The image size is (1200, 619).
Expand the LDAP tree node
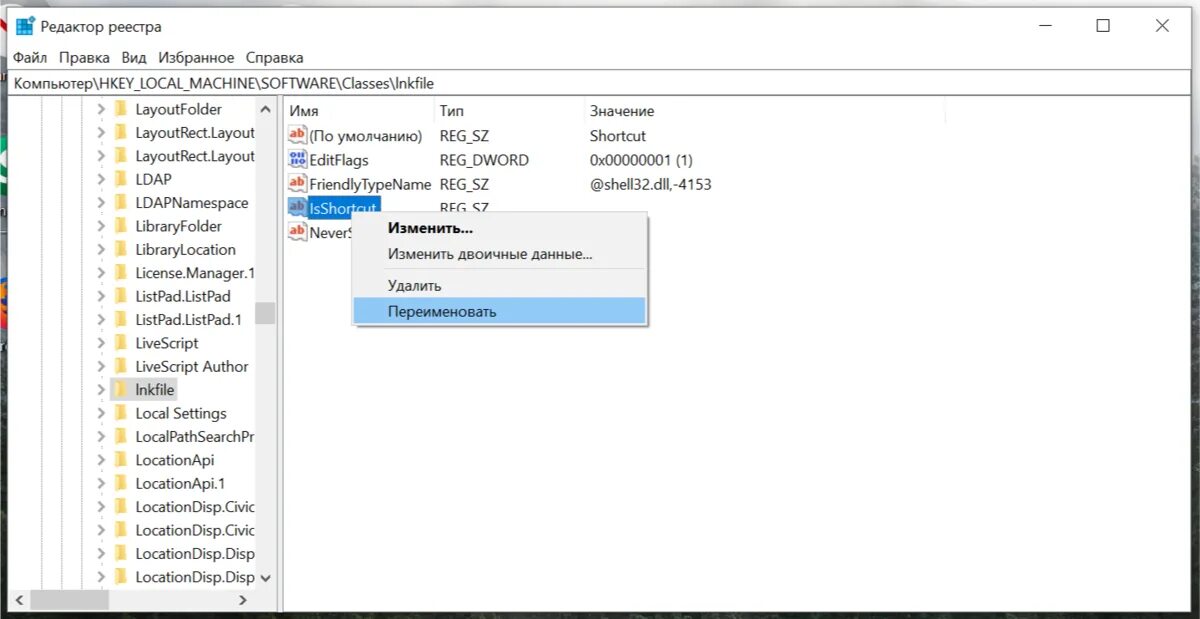[x=101, y=179]
